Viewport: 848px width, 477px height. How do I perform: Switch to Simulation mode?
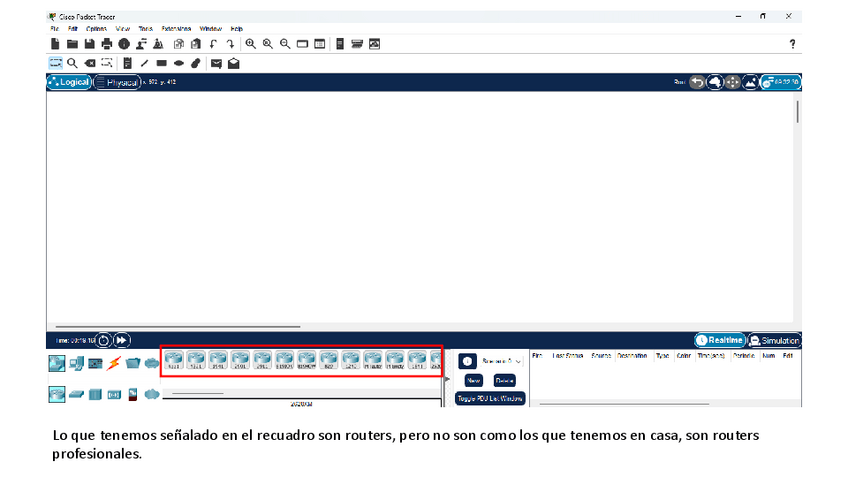point(774,341)
